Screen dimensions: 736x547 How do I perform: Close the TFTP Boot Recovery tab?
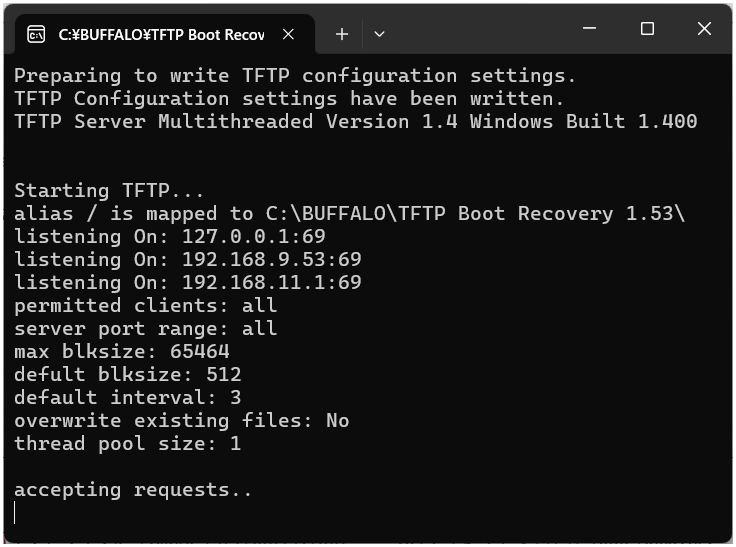[288, 34]
